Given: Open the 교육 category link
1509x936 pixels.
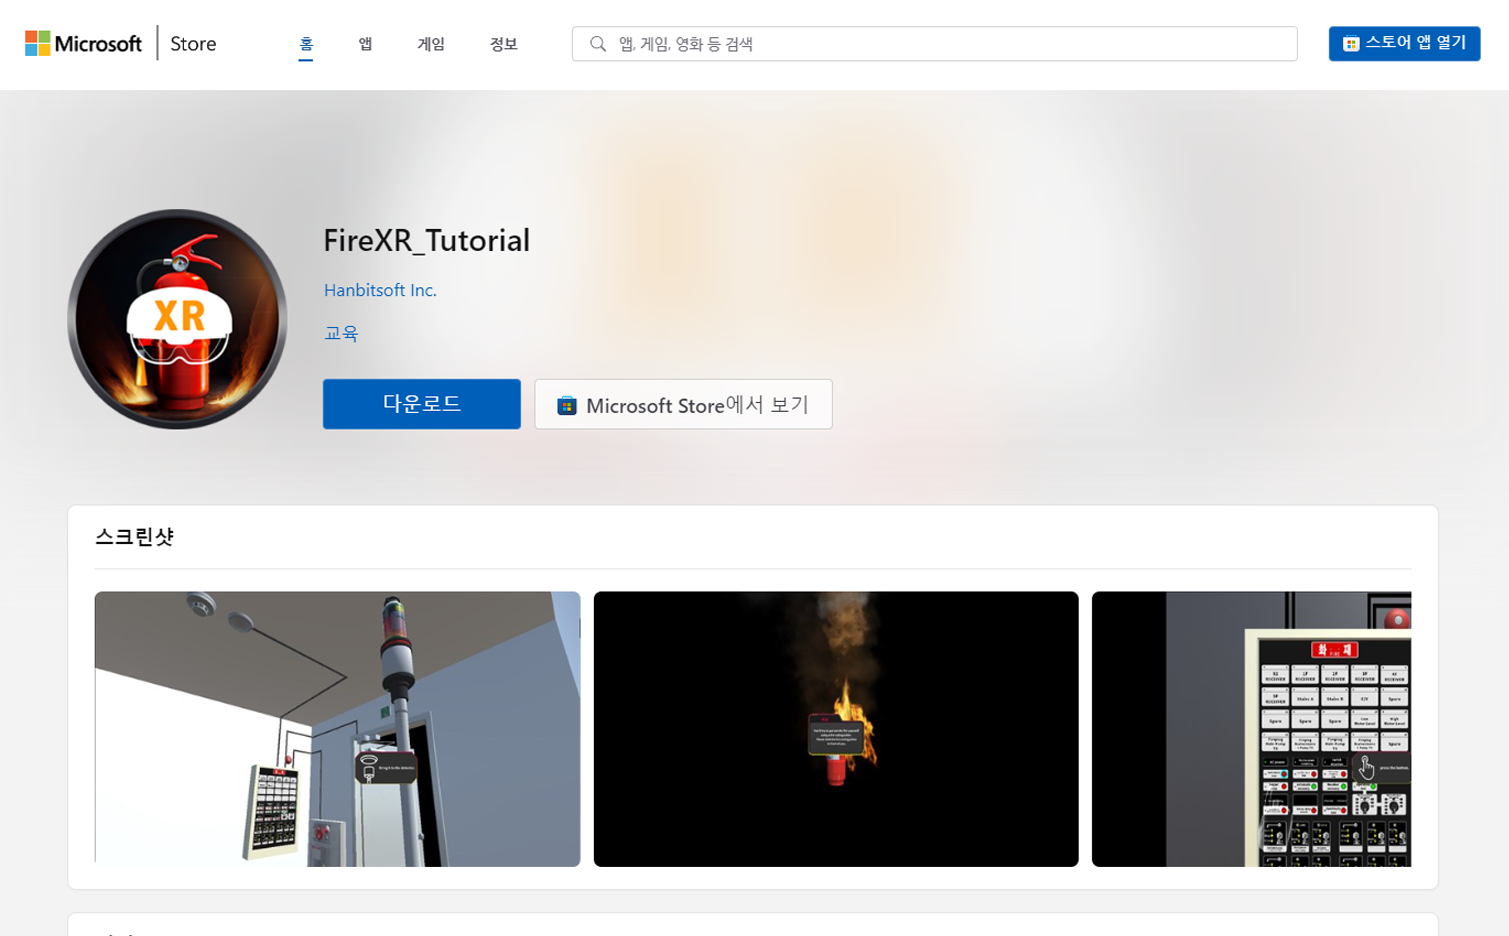Looking at the screenshot, I should [x=341, y=333].
